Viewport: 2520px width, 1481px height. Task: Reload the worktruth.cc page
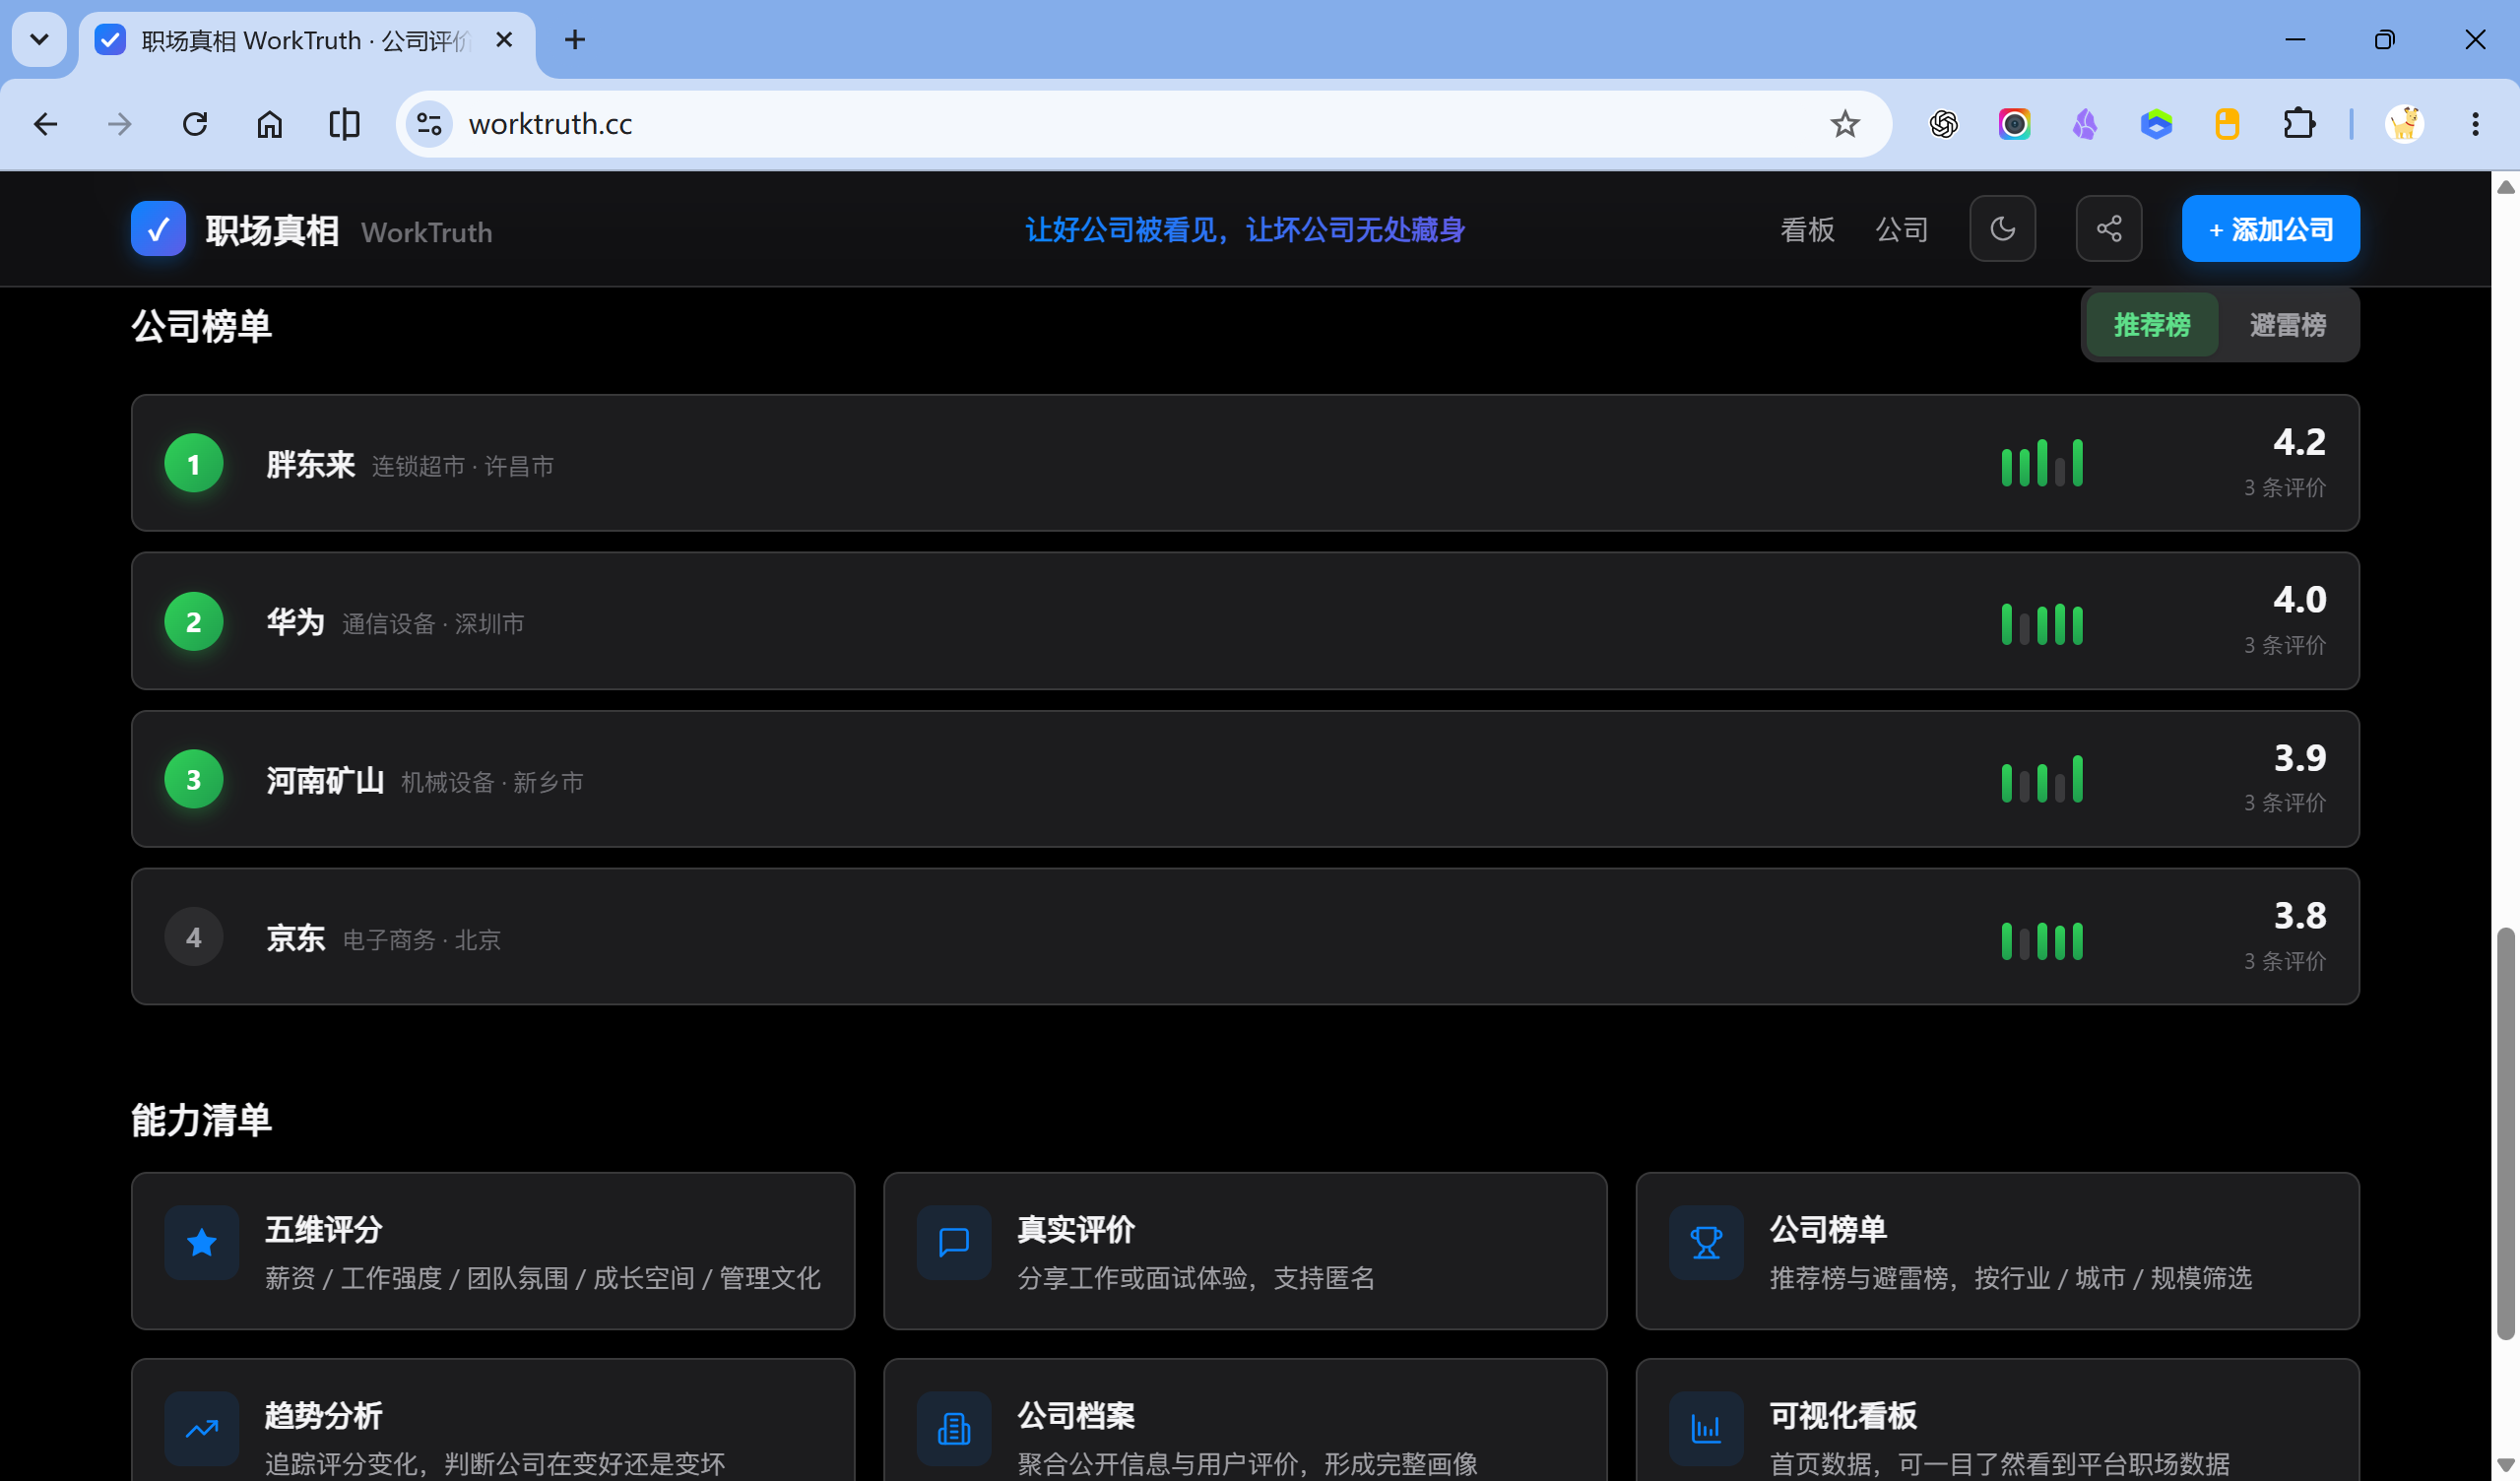[x=195, y=124]
